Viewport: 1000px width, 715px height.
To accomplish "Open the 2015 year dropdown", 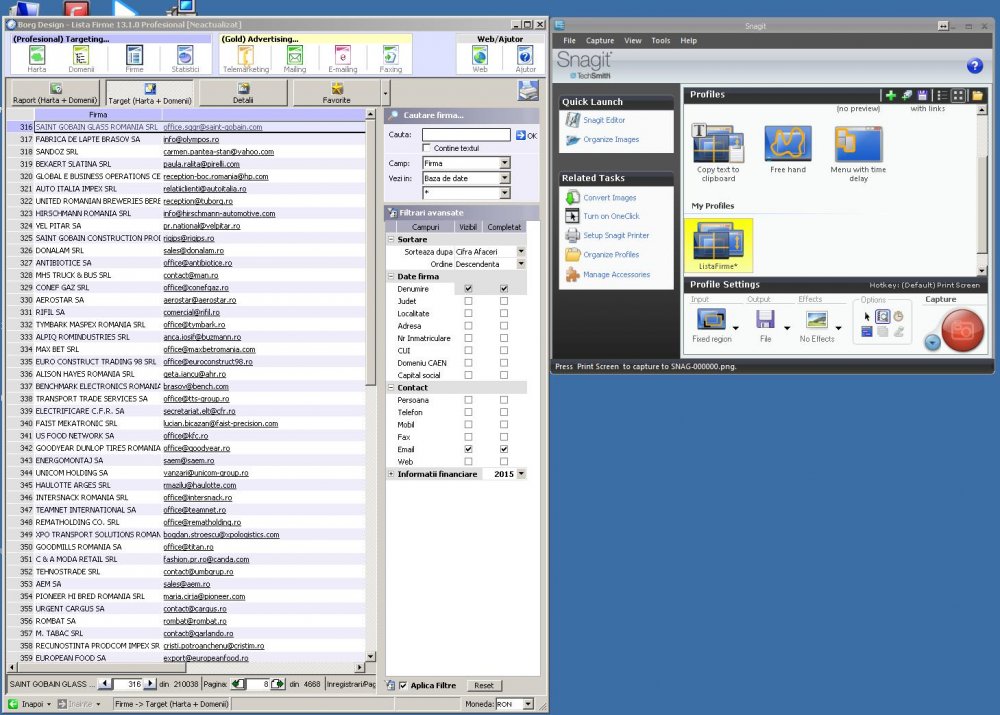I will 521,474.
